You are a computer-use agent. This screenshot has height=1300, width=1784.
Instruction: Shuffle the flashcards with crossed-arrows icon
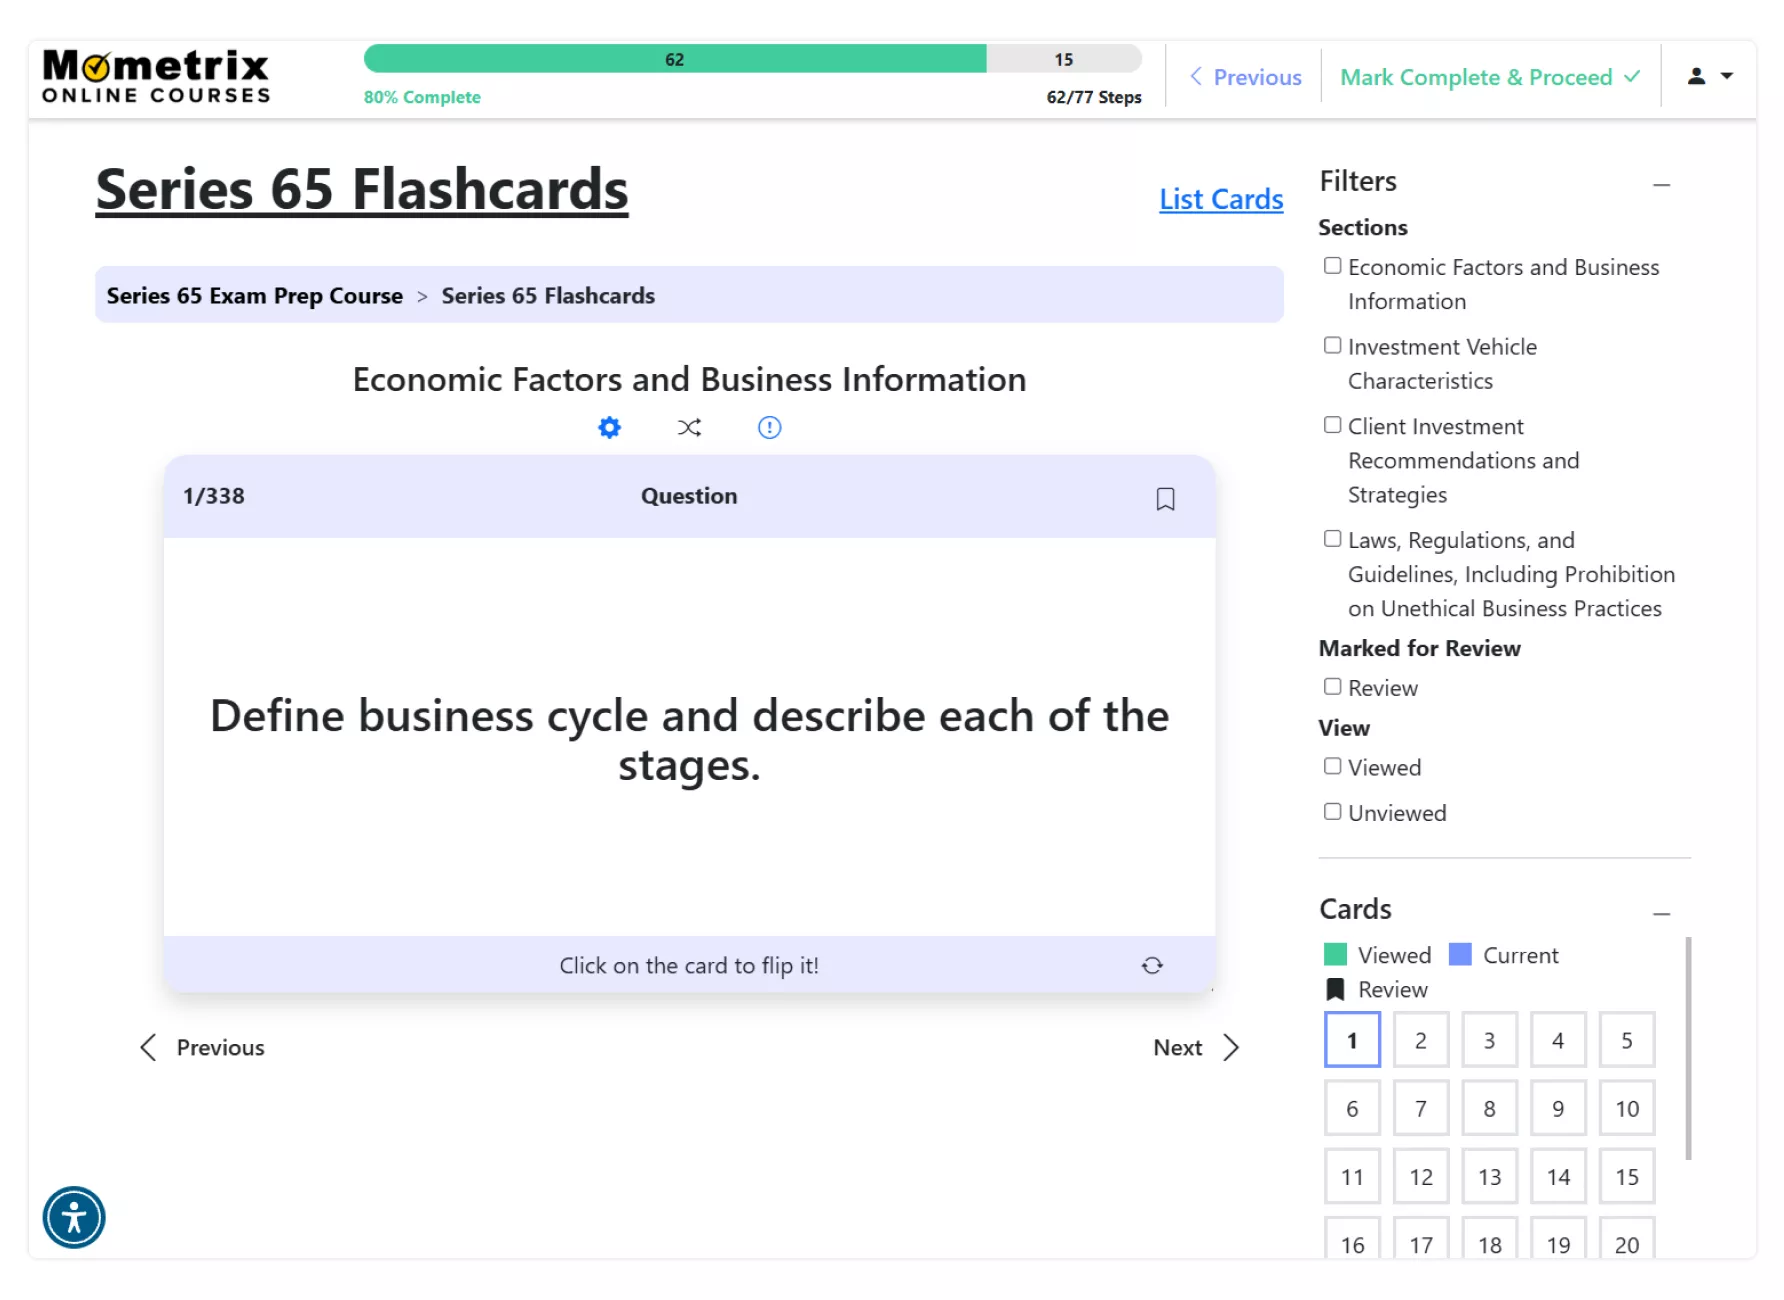tap(689, 428)
